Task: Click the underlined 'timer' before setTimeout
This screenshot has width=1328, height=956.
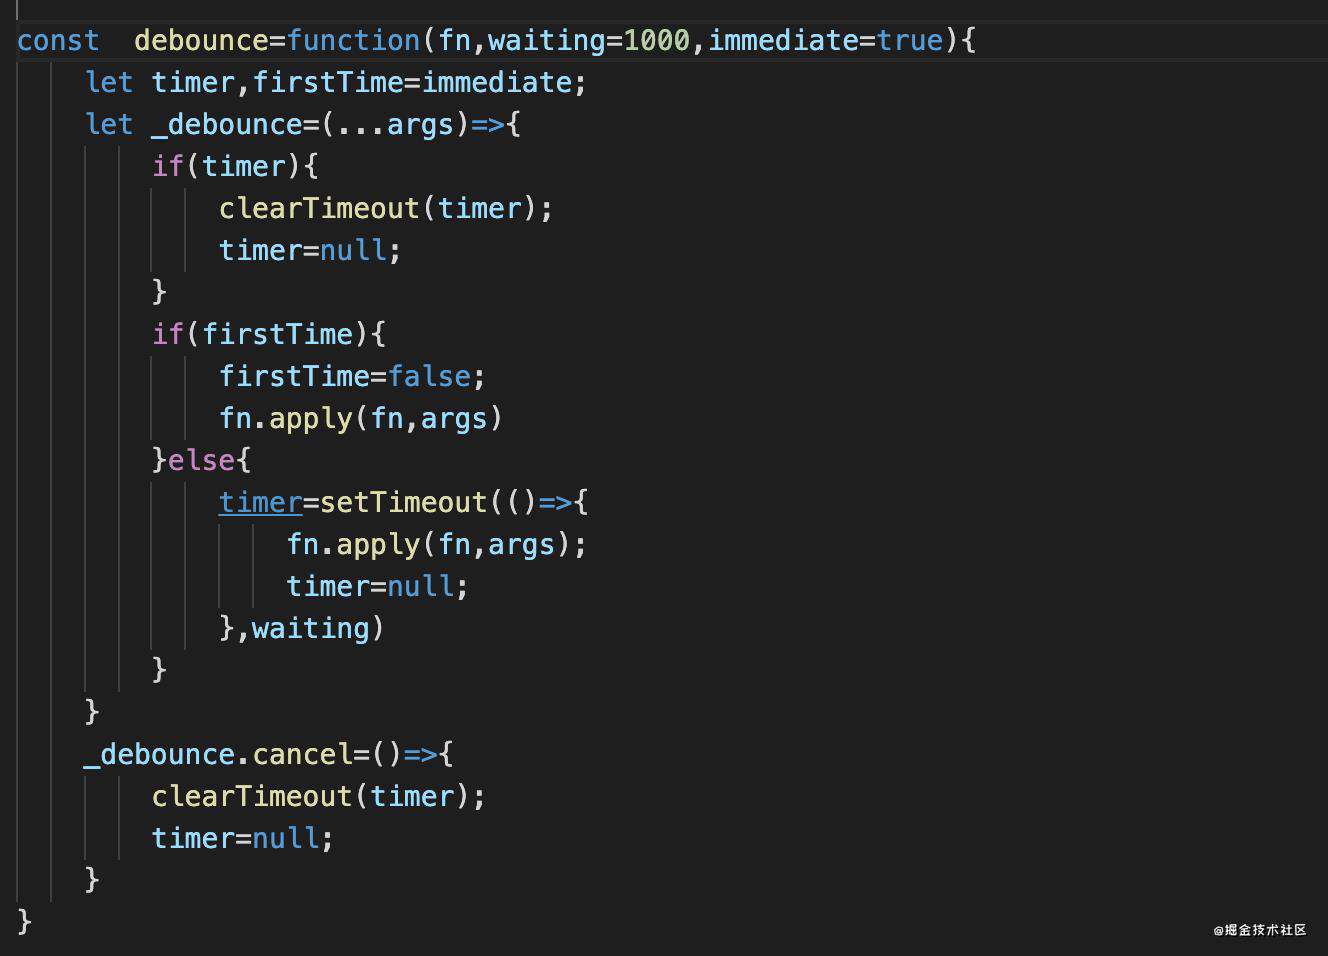Action: click(260, 503)
